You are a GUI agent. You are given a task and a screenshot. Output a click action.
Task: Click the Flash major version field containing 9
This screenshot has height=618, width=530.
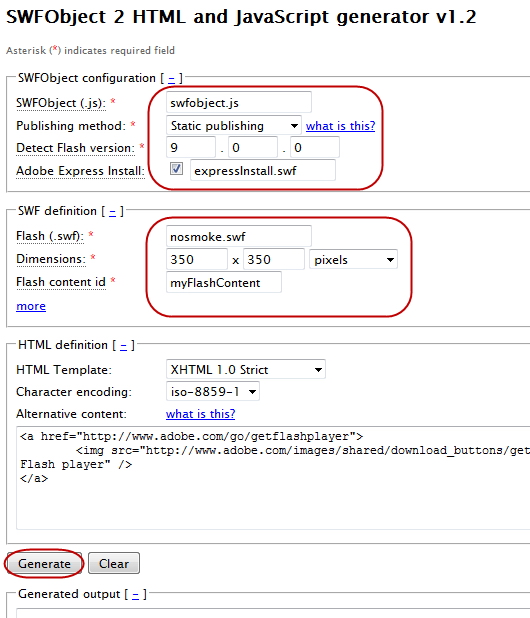pos(191,148)
